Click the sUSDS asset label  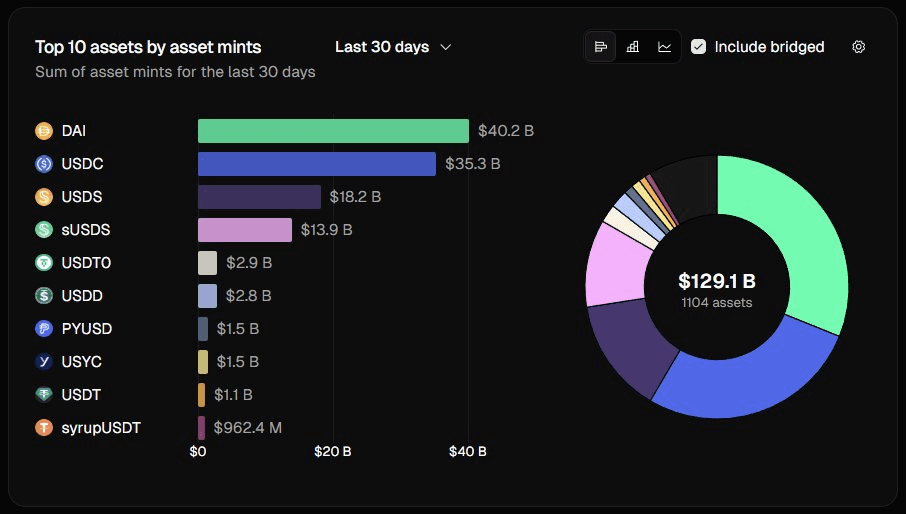pyautogui.click(x=86, y=230)
